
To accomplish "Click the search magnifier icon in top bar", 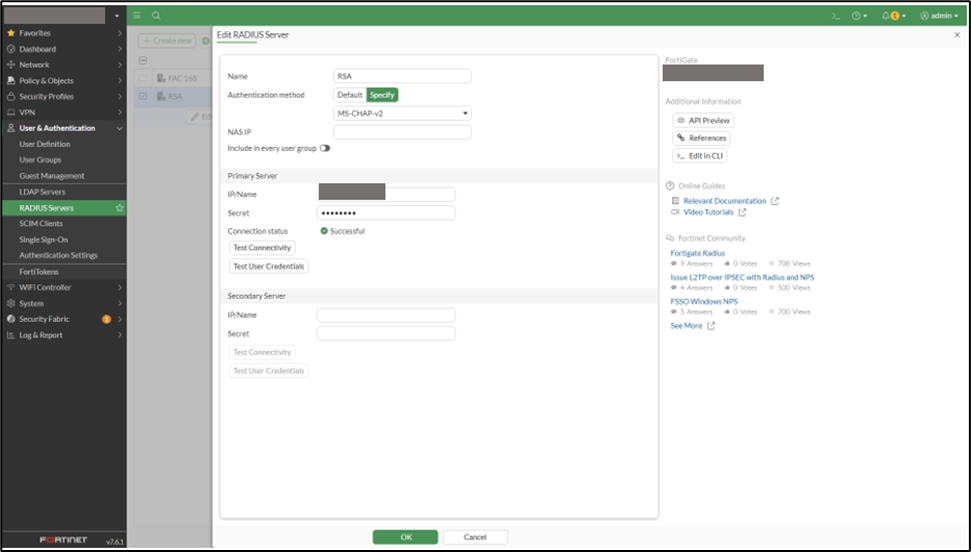I will pyautogui.click(x=156, y=16).
